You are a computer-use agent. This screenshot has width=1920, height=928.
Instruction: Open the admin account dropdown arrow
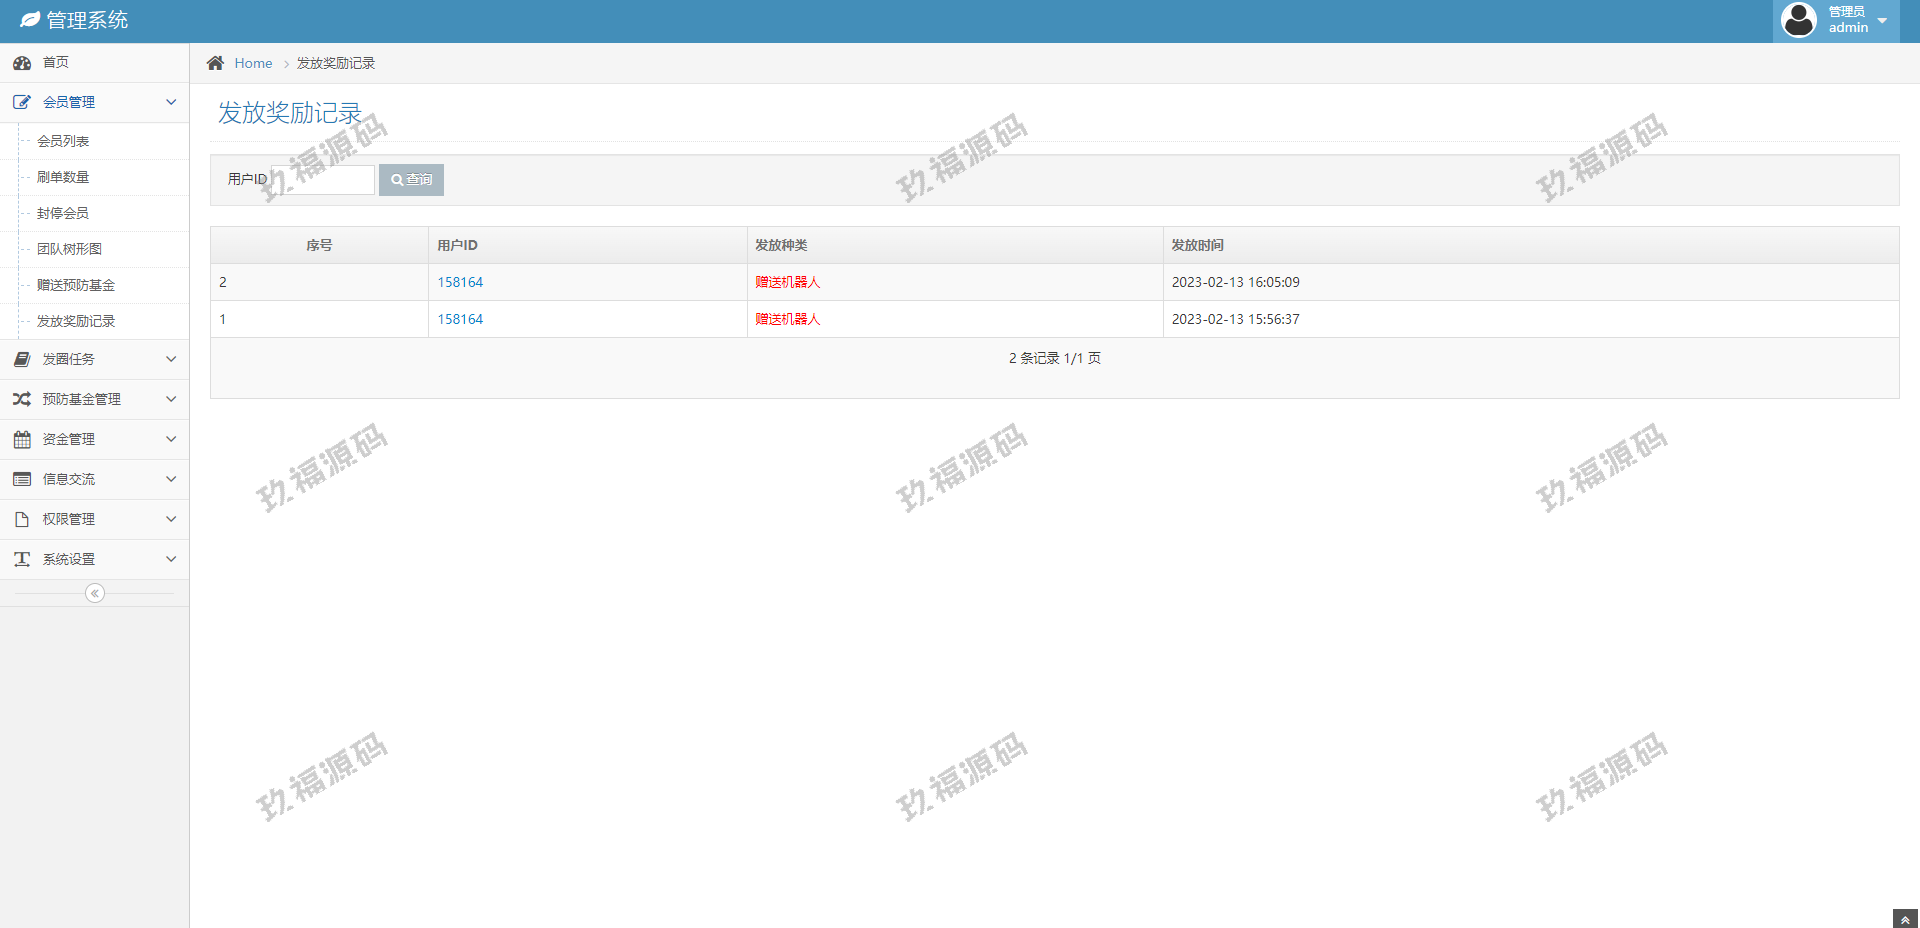[x=1882, y=21]
